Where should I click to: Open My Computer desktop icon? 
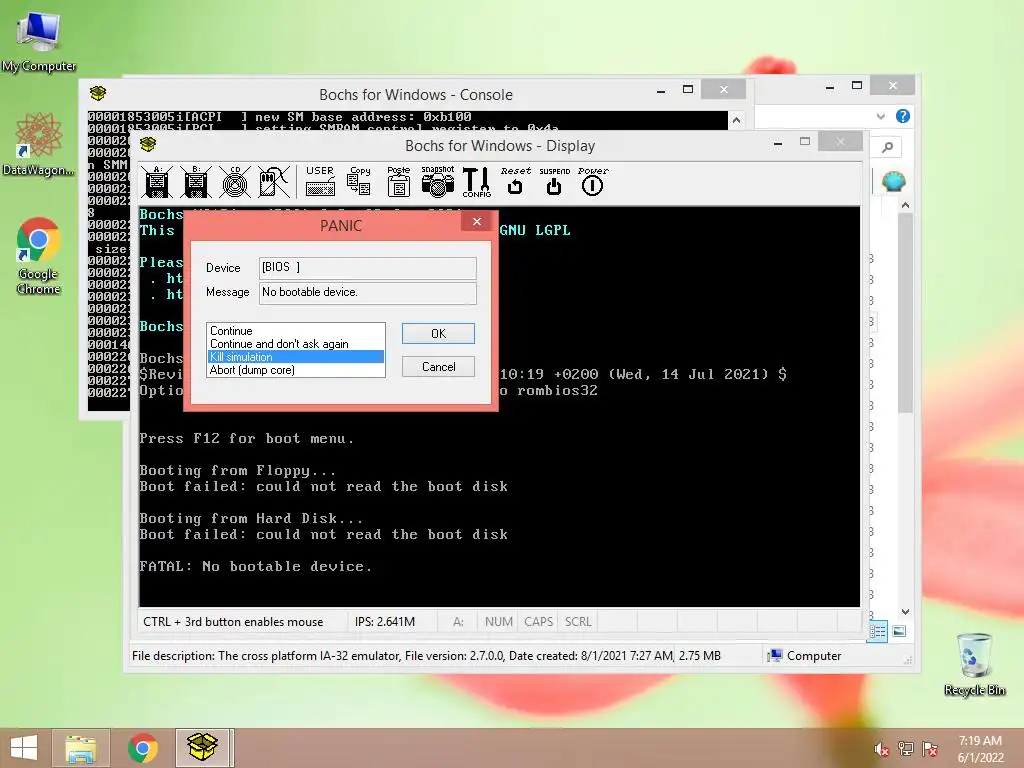(x=39, y=41)
